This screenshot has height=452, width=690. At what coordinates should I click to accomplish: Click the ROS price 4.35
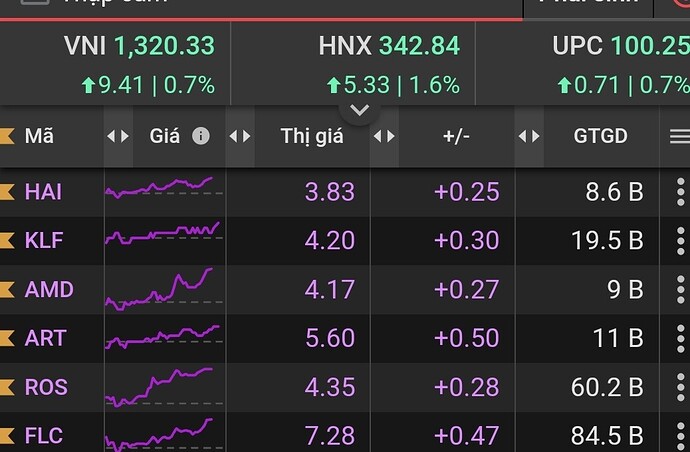(x=330, y=387)
